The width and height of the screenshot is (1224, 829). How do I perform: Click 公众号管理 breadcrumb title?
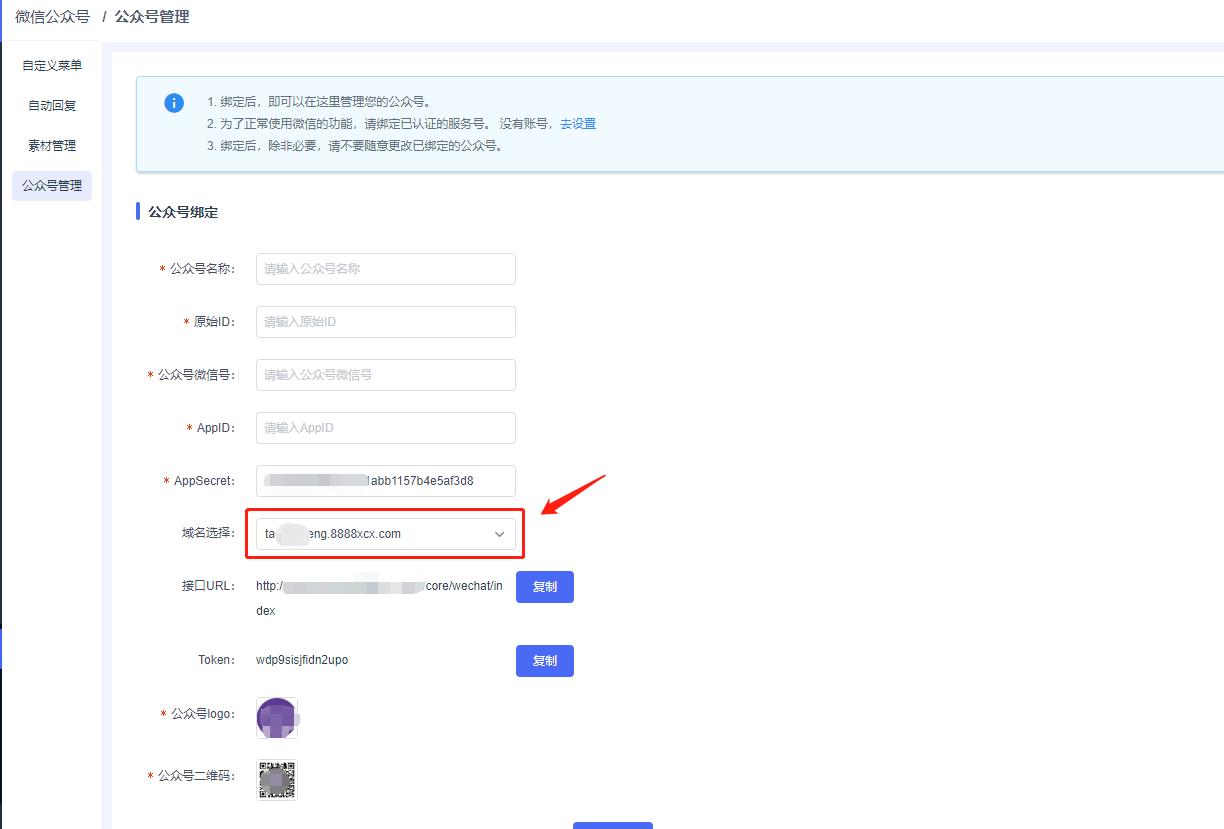click(x=152, y=17)
